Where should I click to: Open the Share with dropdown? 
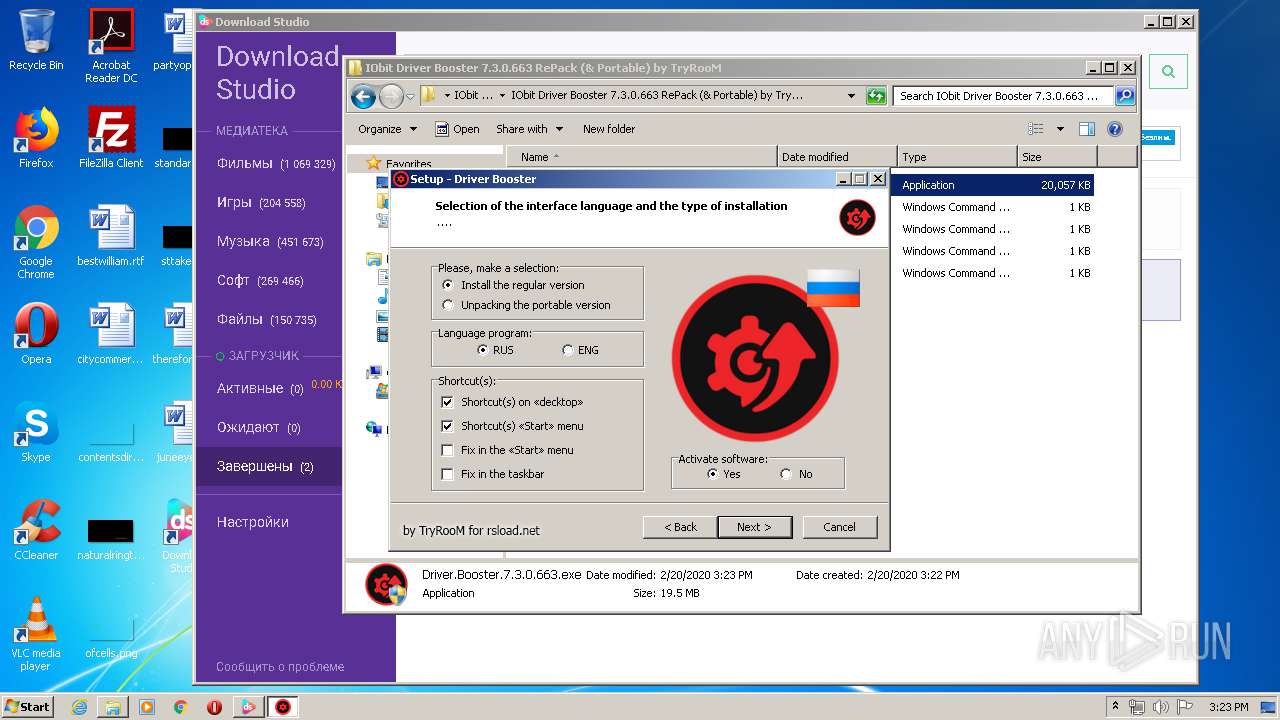tap(529, 129)
